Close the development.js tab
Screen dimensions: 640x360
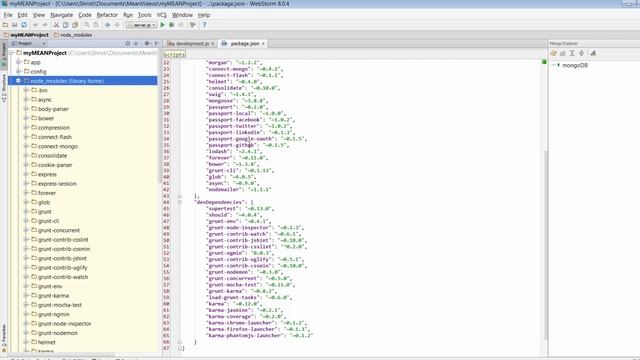pyautogui.click(x=213, y=44)
